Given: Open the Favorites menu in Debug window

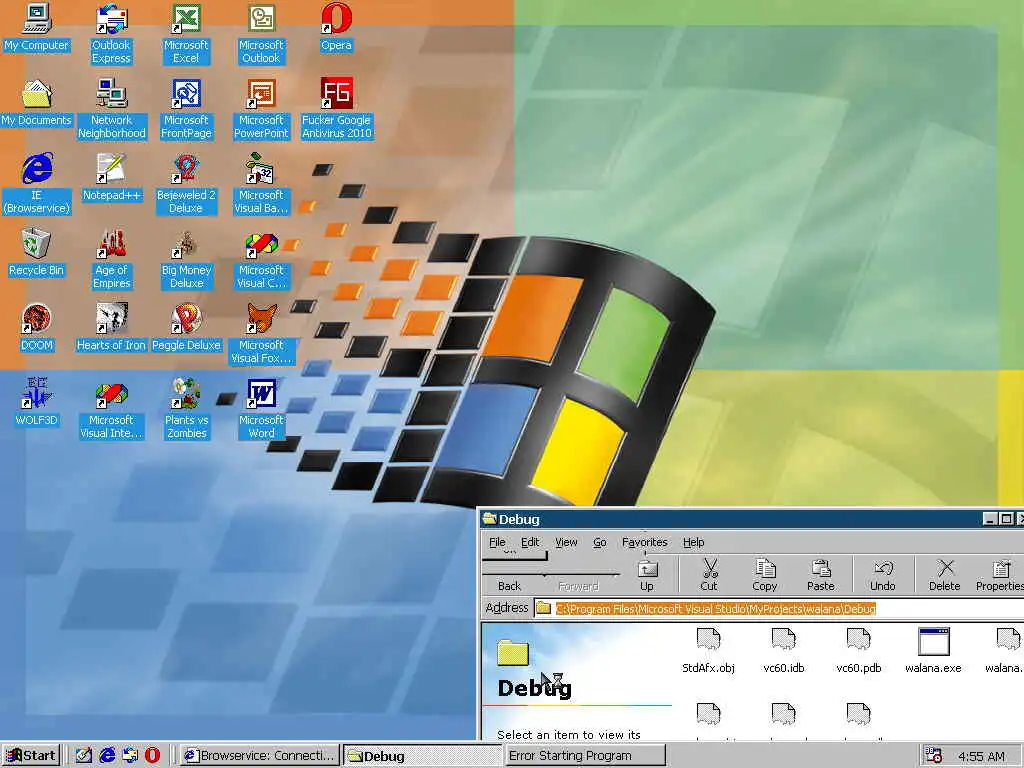Looking at the screenshot, I should 645,542.
